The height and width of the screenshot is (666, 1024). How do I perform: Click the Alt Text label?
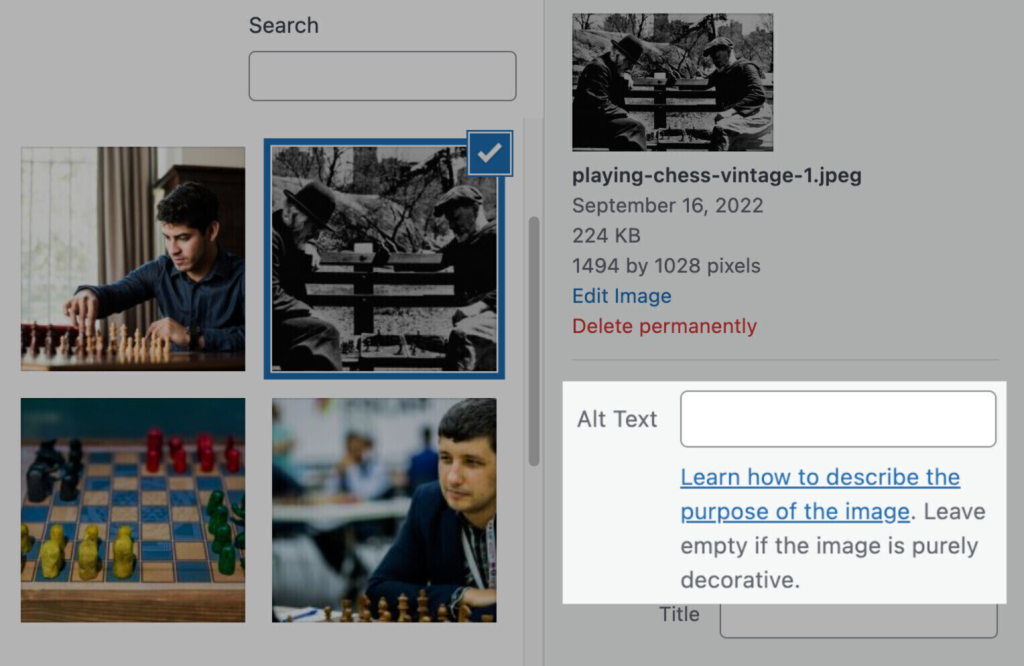tap(617, 419)
